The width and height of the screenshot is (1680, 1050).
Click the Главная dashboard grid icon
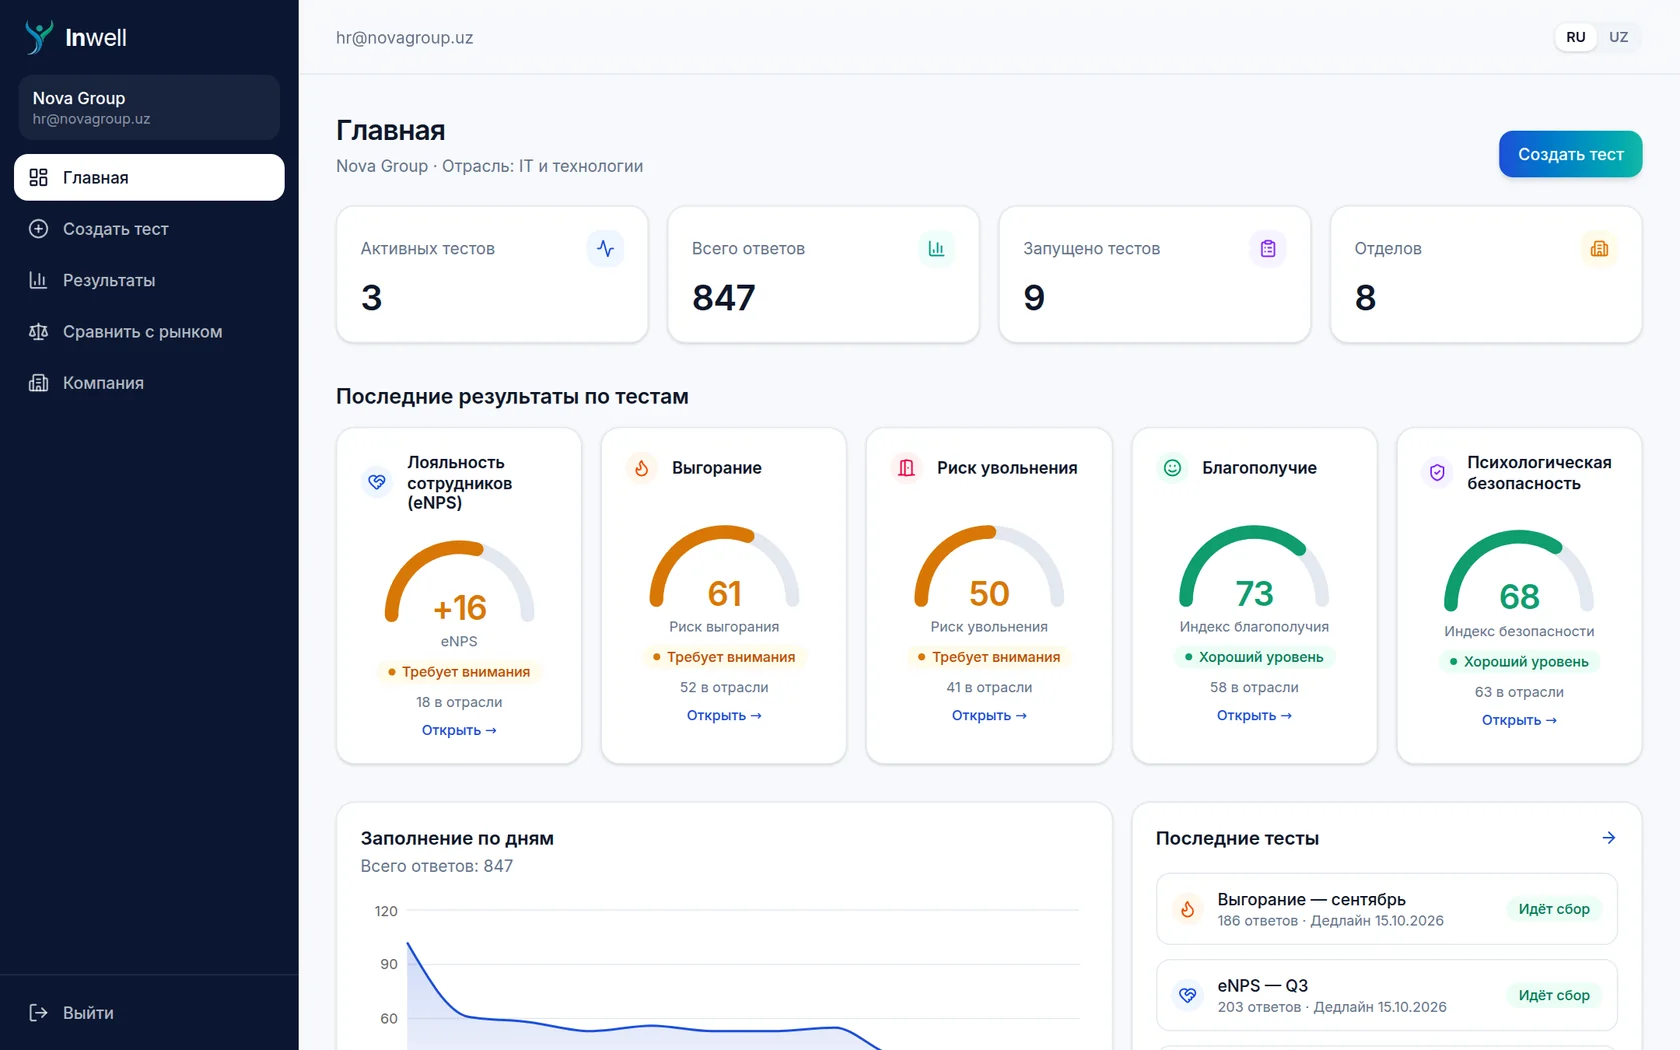[x=38, y=177]
